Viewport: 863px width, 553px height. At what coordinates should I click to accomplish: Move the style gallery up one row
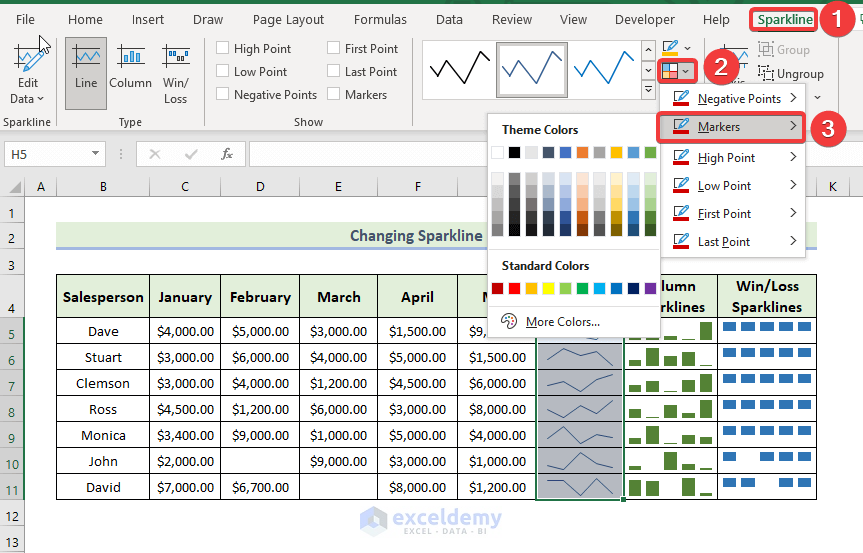click(648, 50)
